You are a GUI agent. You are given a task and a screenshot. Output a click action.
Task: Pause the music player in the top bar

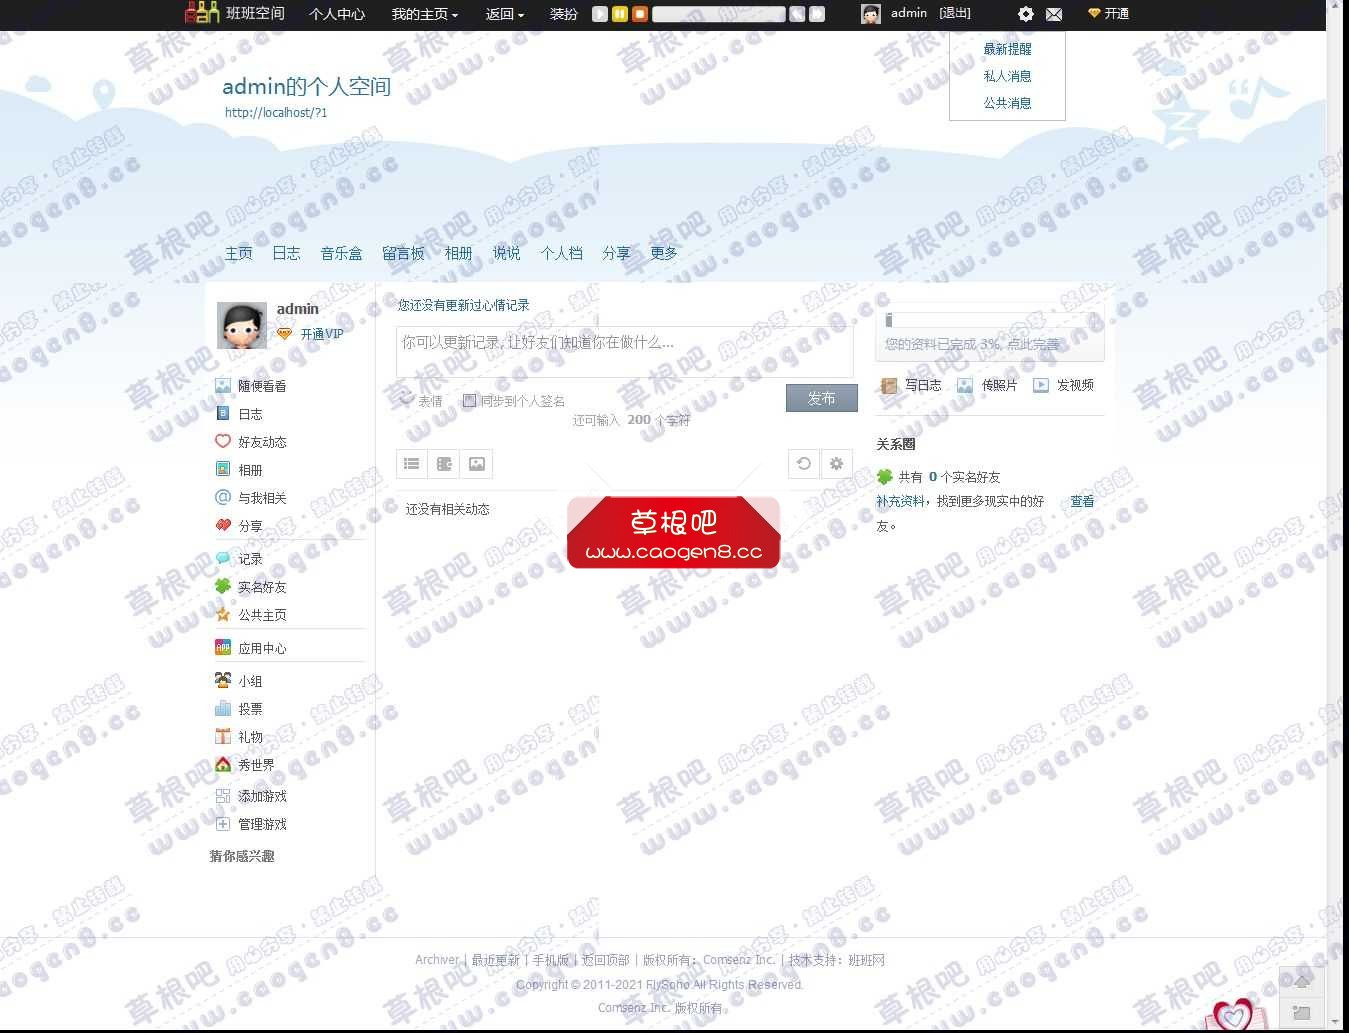pos(618,14)
